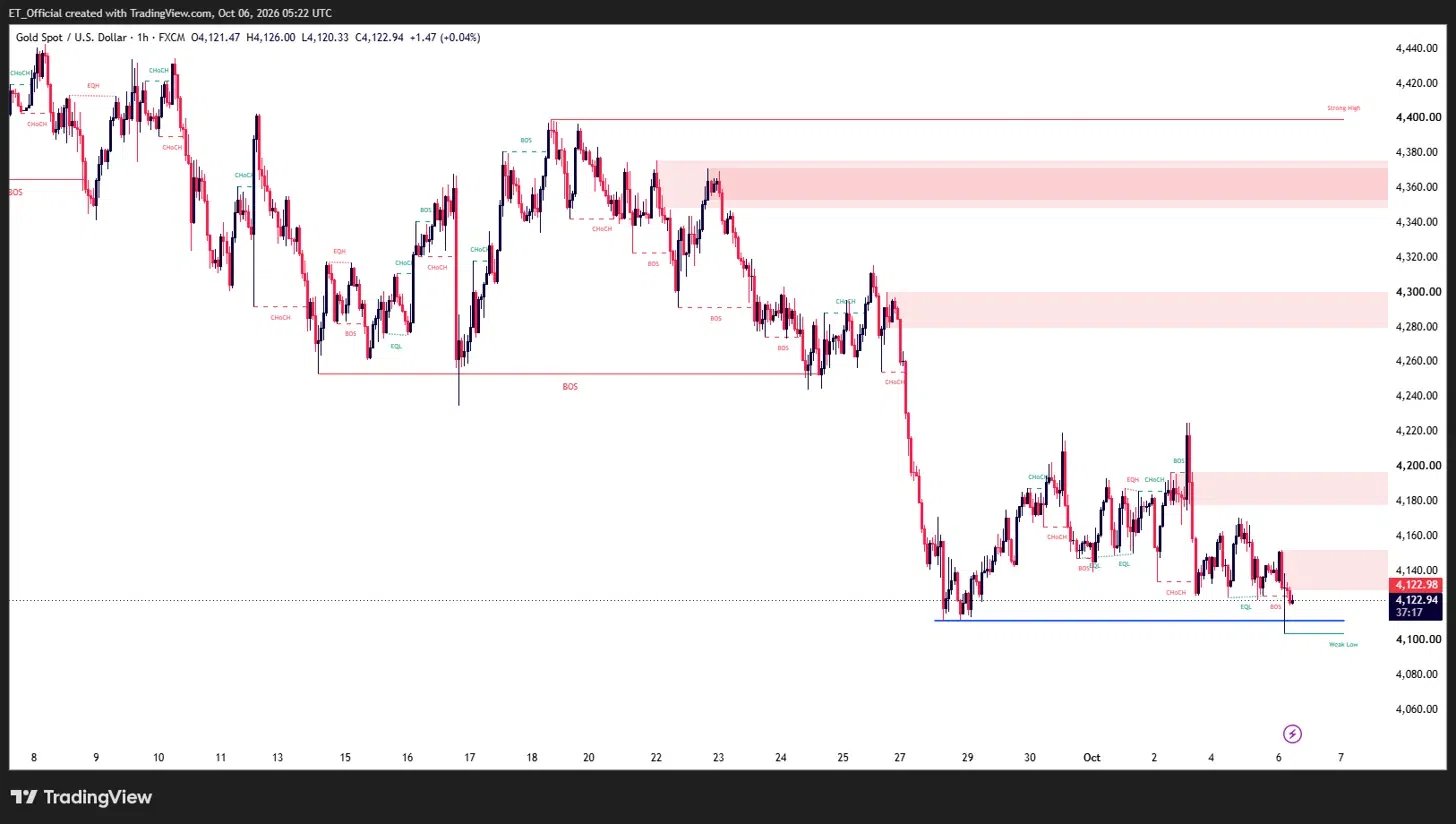Click the Weak Low label
Screen dimensions: 1456x824
click(1343, 645)
